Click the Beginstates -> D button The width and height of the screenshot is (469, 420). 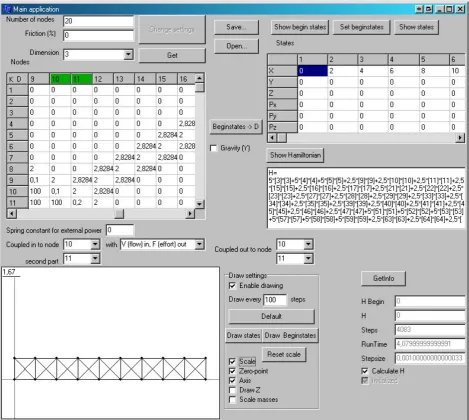(236, 127)
